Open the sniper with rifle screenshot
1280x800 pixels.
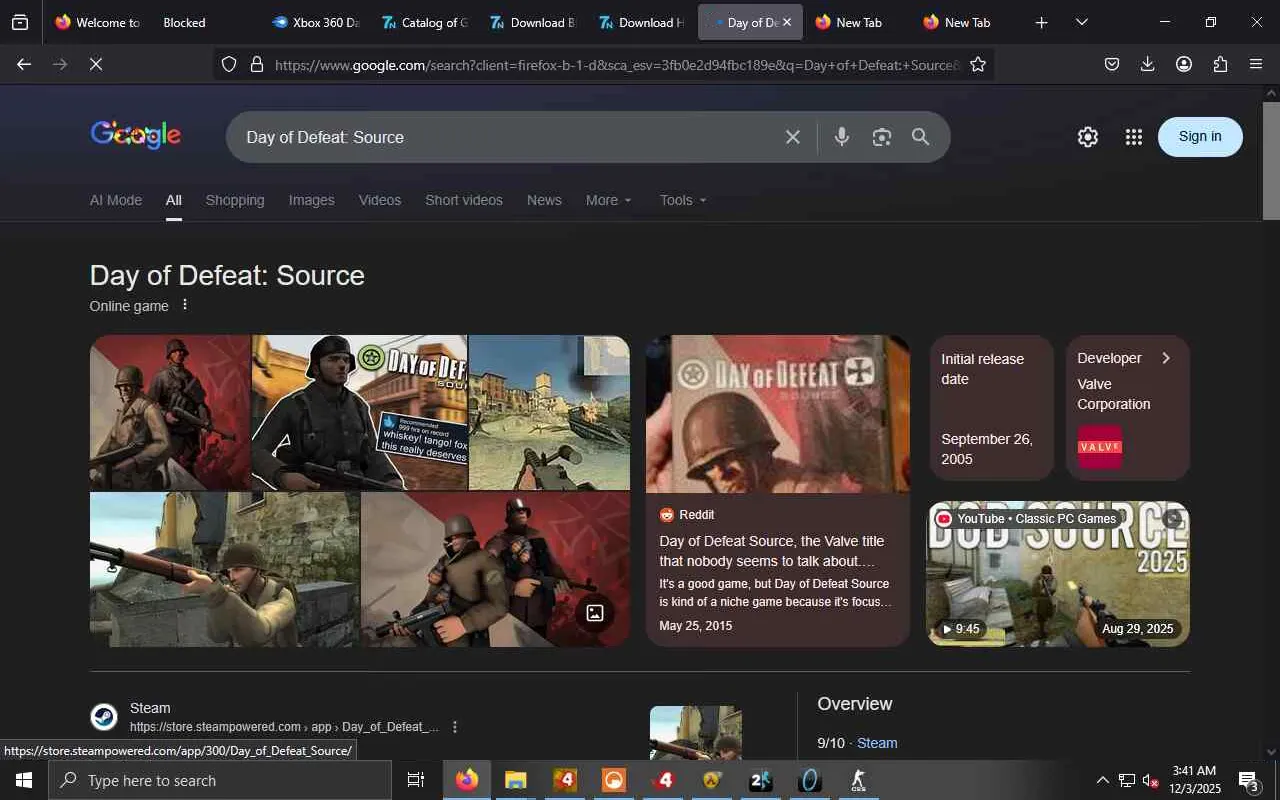point(224,569)
